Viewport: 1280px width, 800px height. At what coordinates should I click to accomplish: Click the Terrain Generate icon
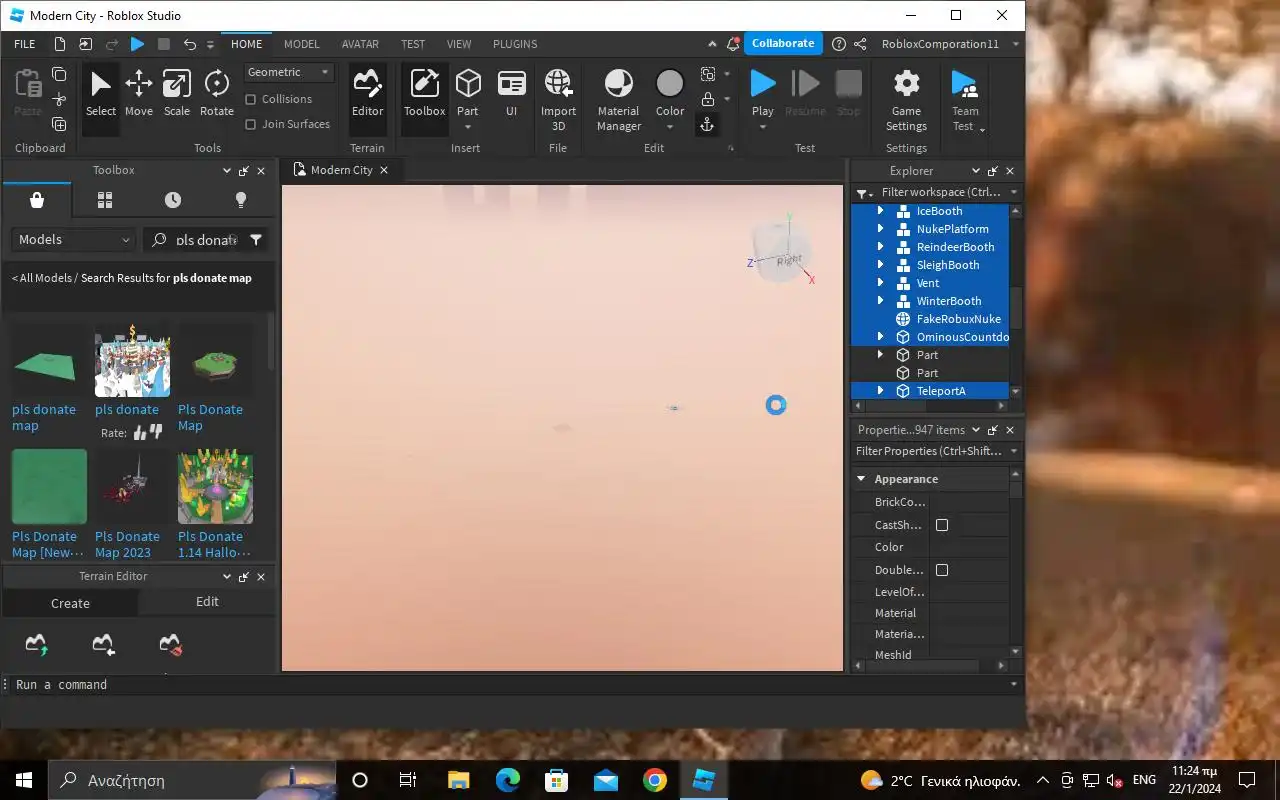click(x=36, y=644)
